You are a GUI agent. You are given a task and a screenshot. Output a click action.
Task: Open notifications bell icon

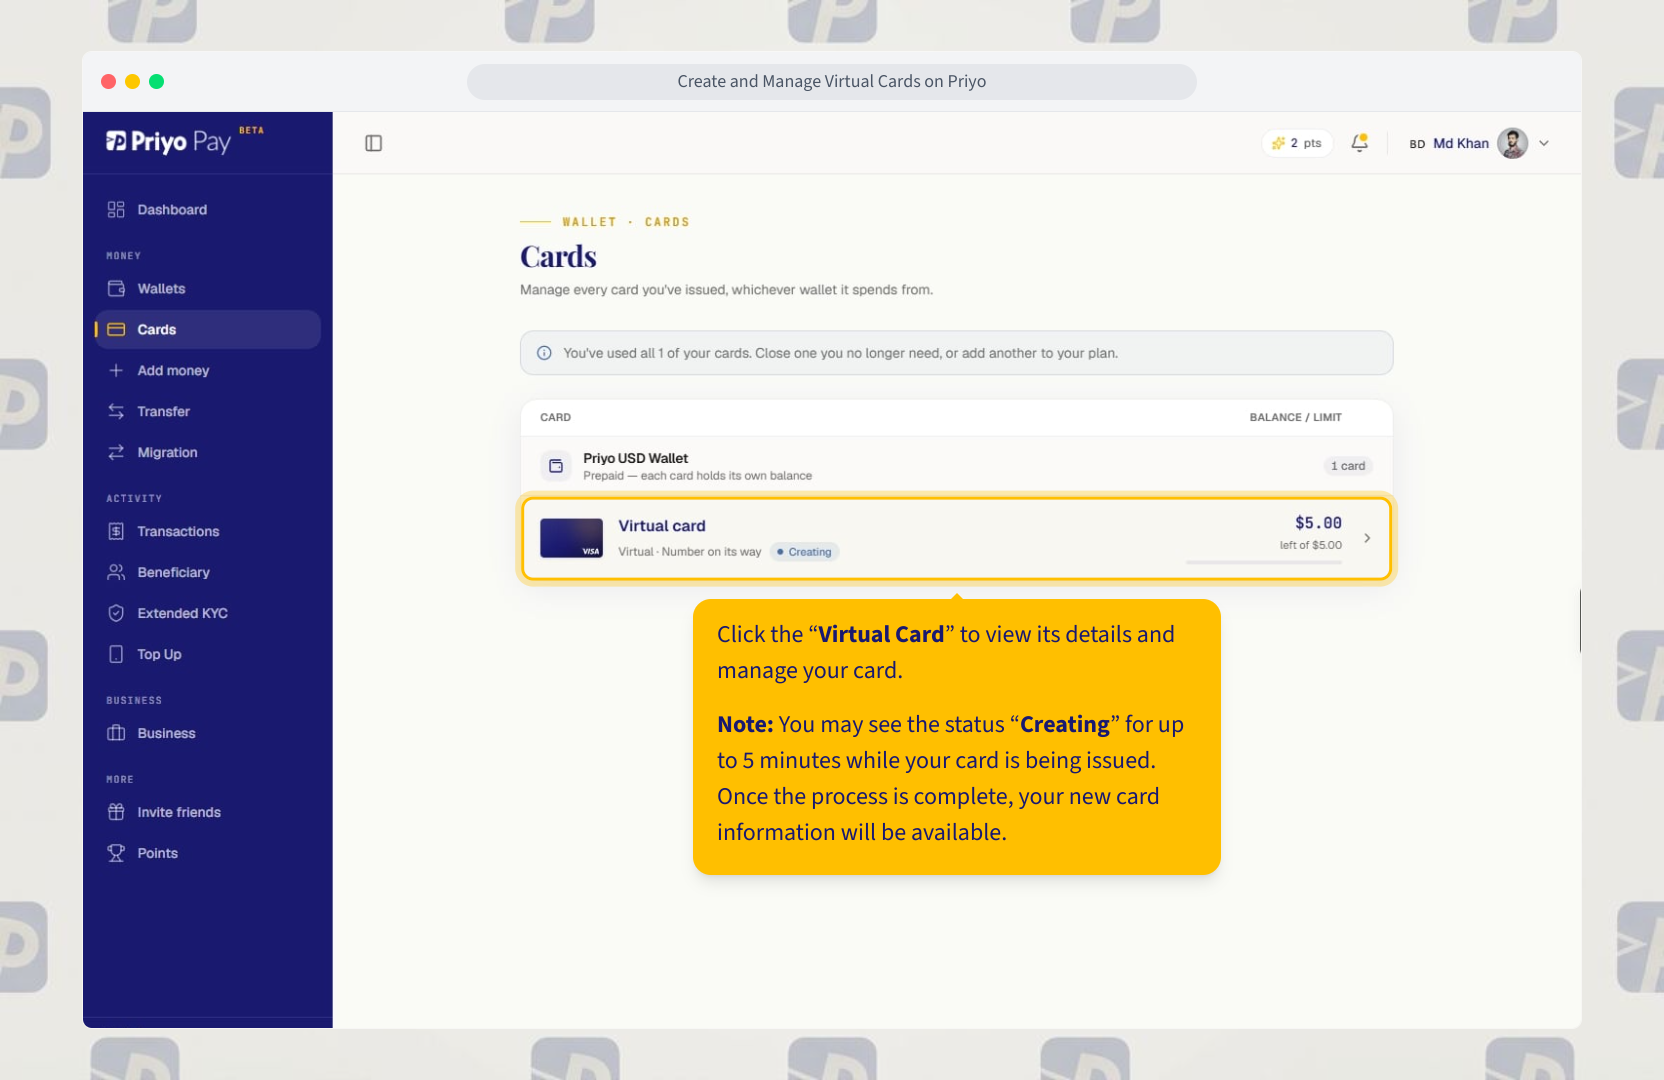click(x=1360, y=143)
